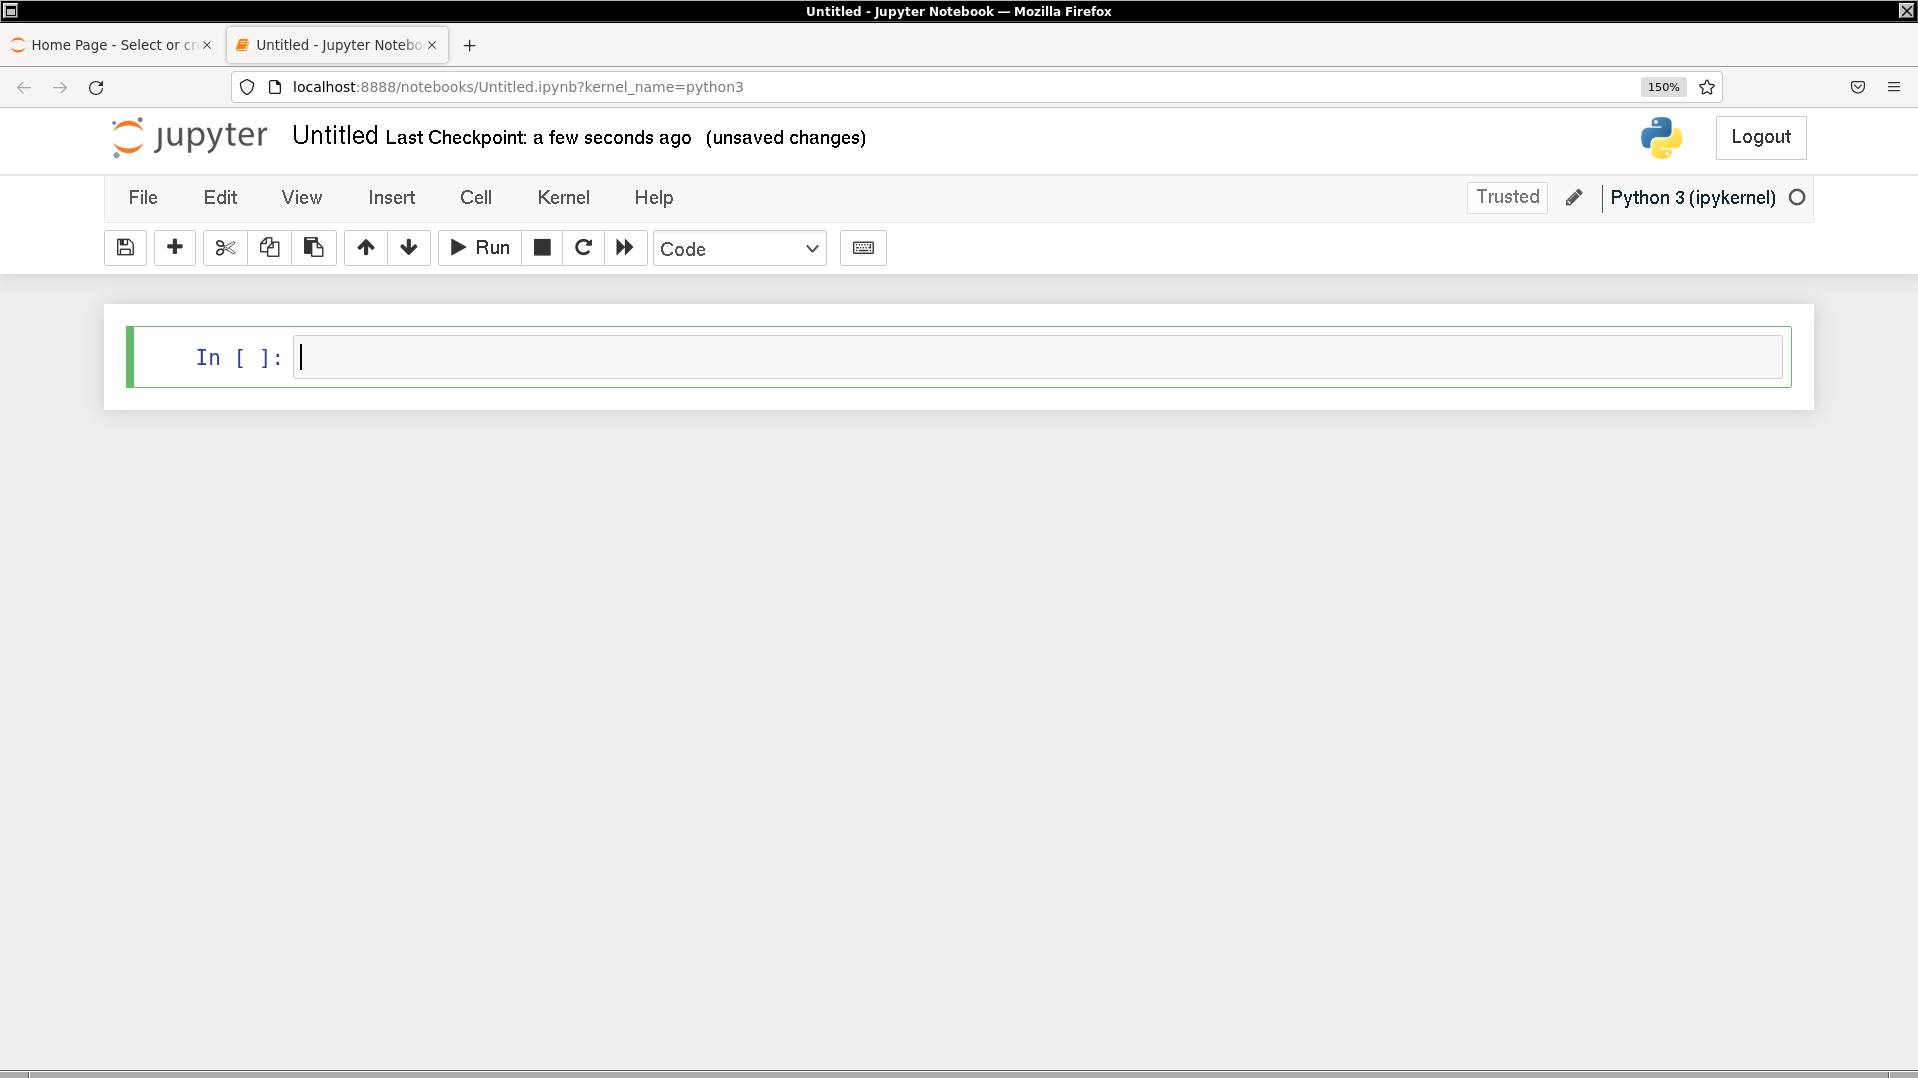Open the command palette keyboard icon

coord(863,248)
